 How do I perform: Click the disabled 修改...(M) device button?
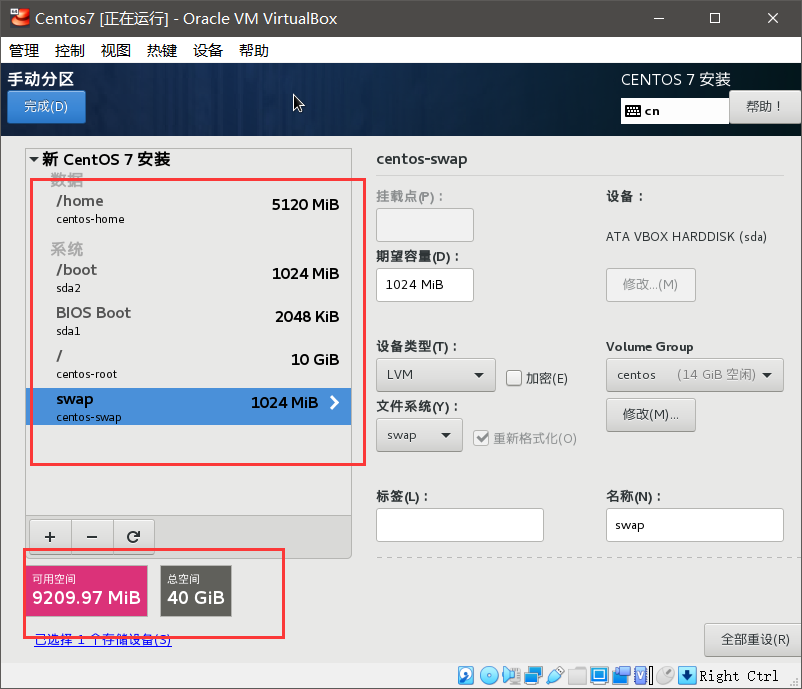click(x=651, y=284)
